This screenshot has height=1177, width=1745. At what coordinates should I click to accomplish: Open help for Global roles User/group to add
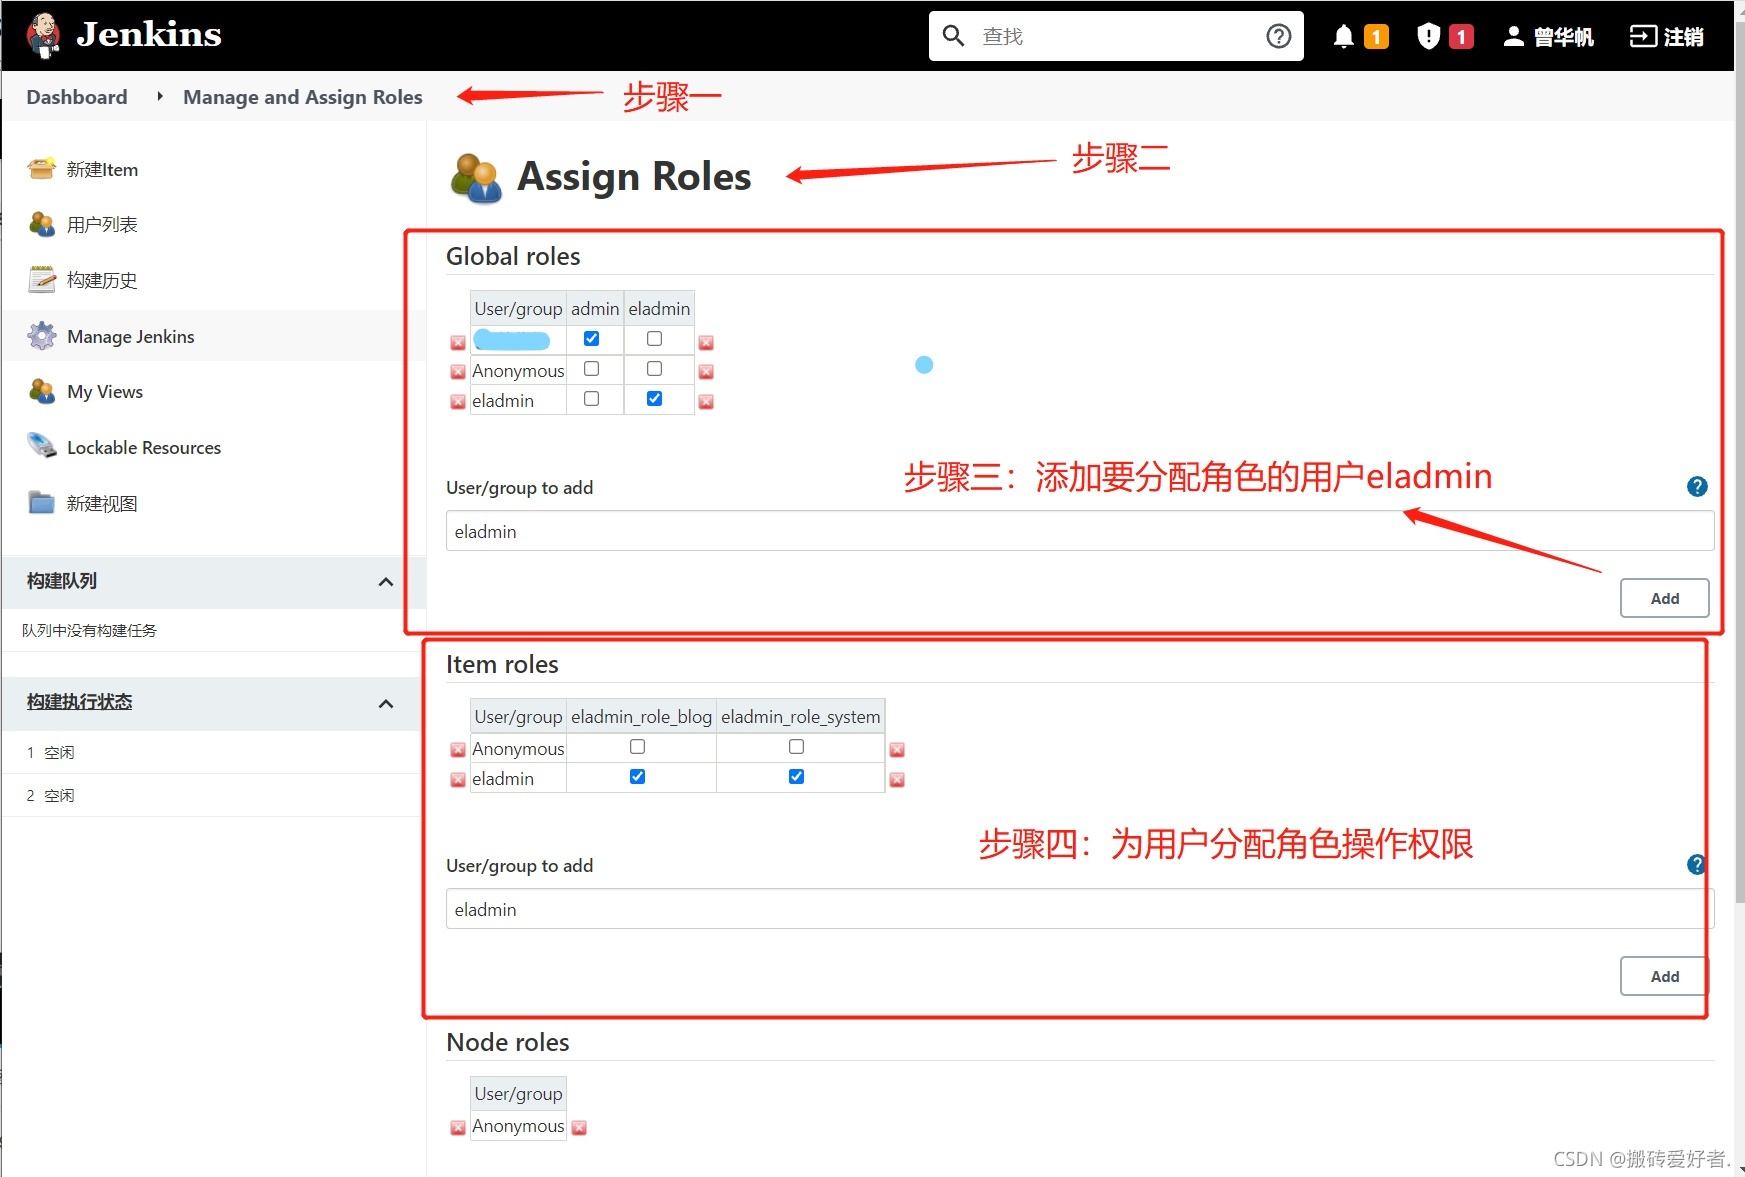(x=1697, y=487)
